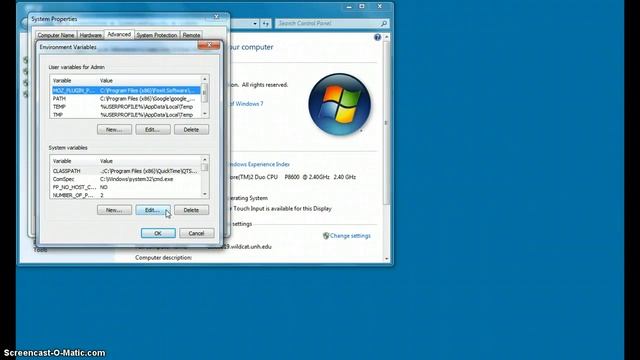Close the Control Panel window

(x=380, y=7)
